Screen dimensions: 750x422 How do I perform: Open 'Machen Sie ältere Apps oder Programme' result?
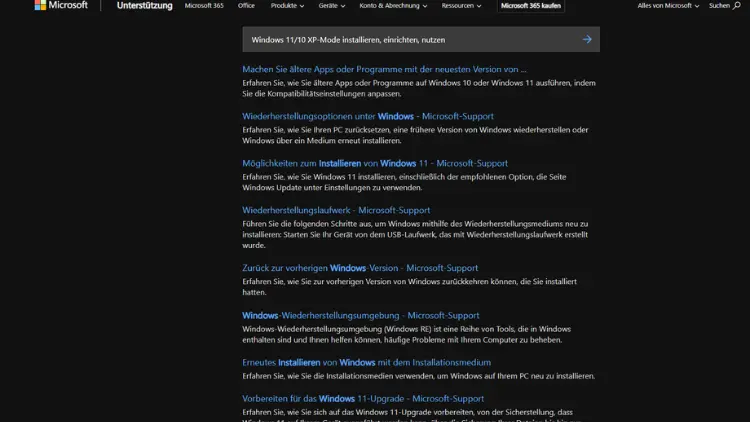(x=384, y=69)
